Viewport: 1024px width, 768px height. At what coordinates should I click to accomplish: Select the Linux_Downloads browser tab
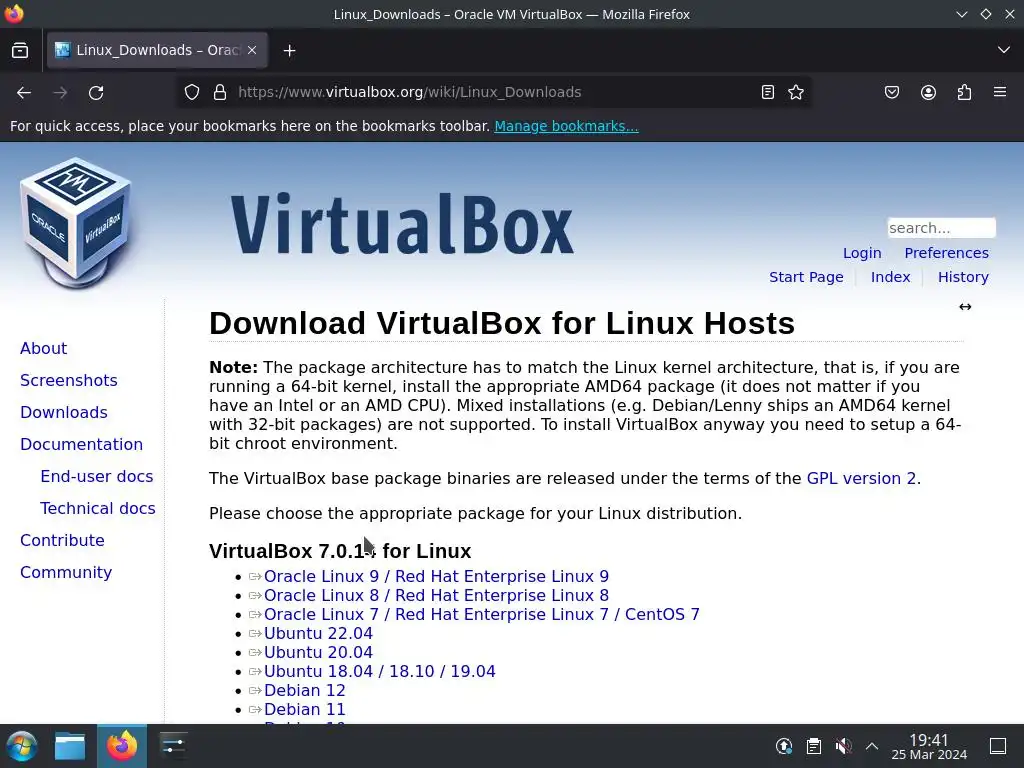click(157, 50)
